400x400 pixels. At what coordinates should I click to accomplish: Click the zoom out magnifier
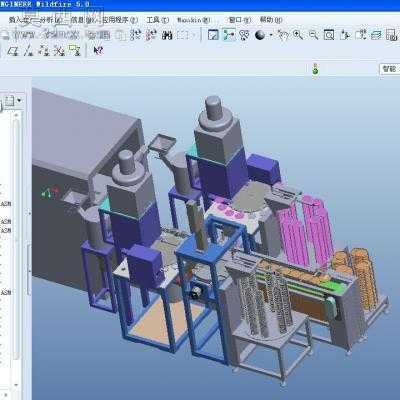pos(313,35)
